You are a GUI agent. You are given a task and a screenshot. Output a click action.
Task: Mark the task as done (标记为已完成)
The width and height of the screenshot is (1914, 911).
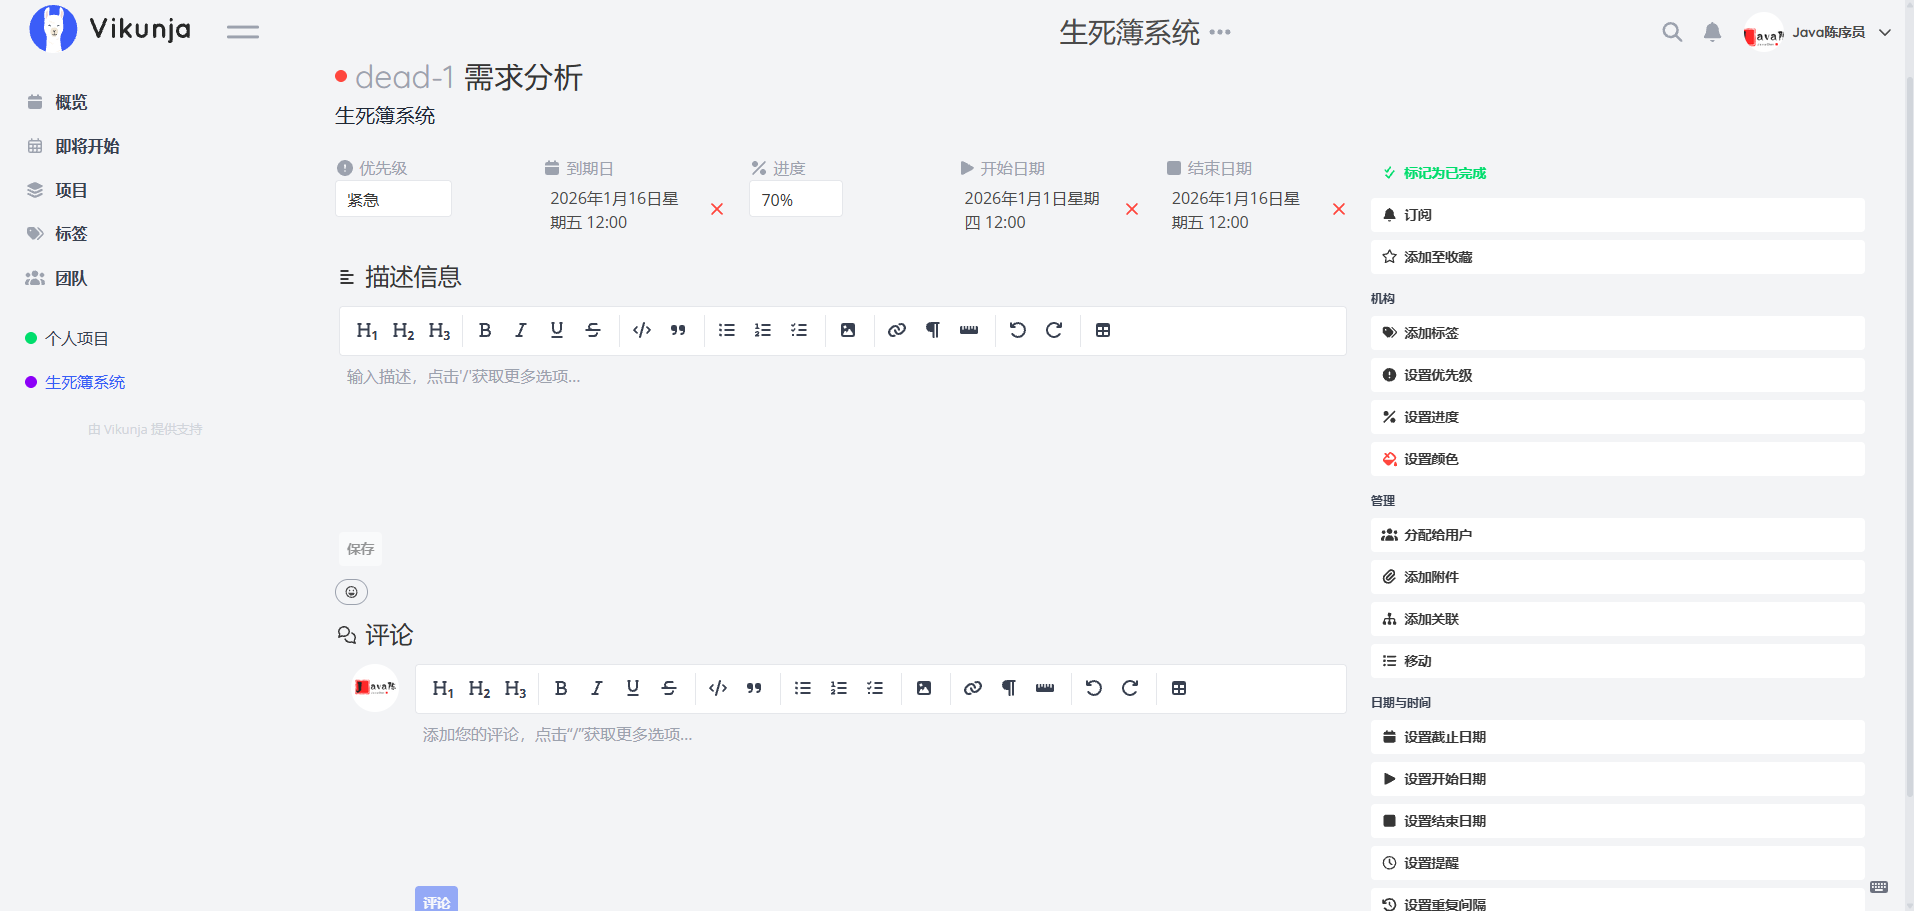point(1434,173)
